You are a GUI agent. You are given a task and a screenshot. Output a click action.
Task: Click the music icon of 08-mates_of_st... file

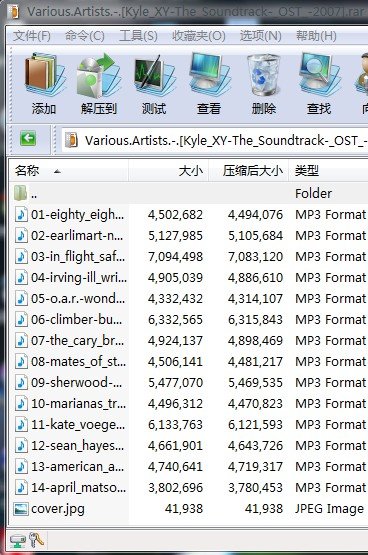pyautogui.click(x=21, y=361)
